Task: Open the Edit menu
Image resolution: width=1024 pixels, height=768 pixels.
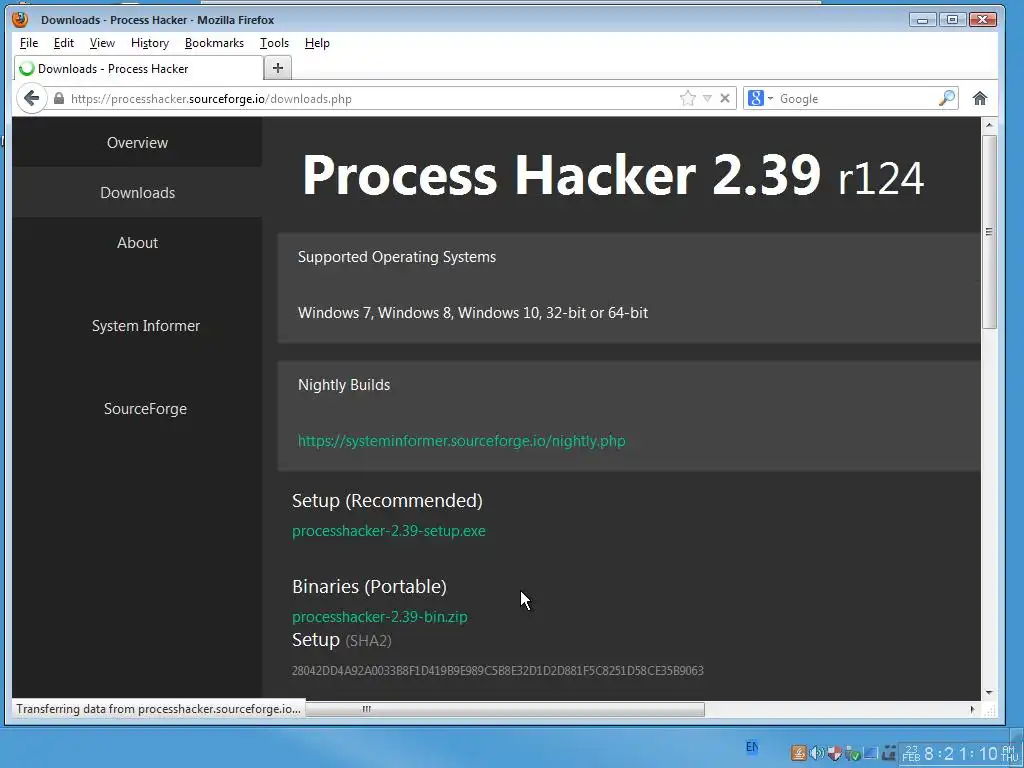Action: tap(63, 43)
